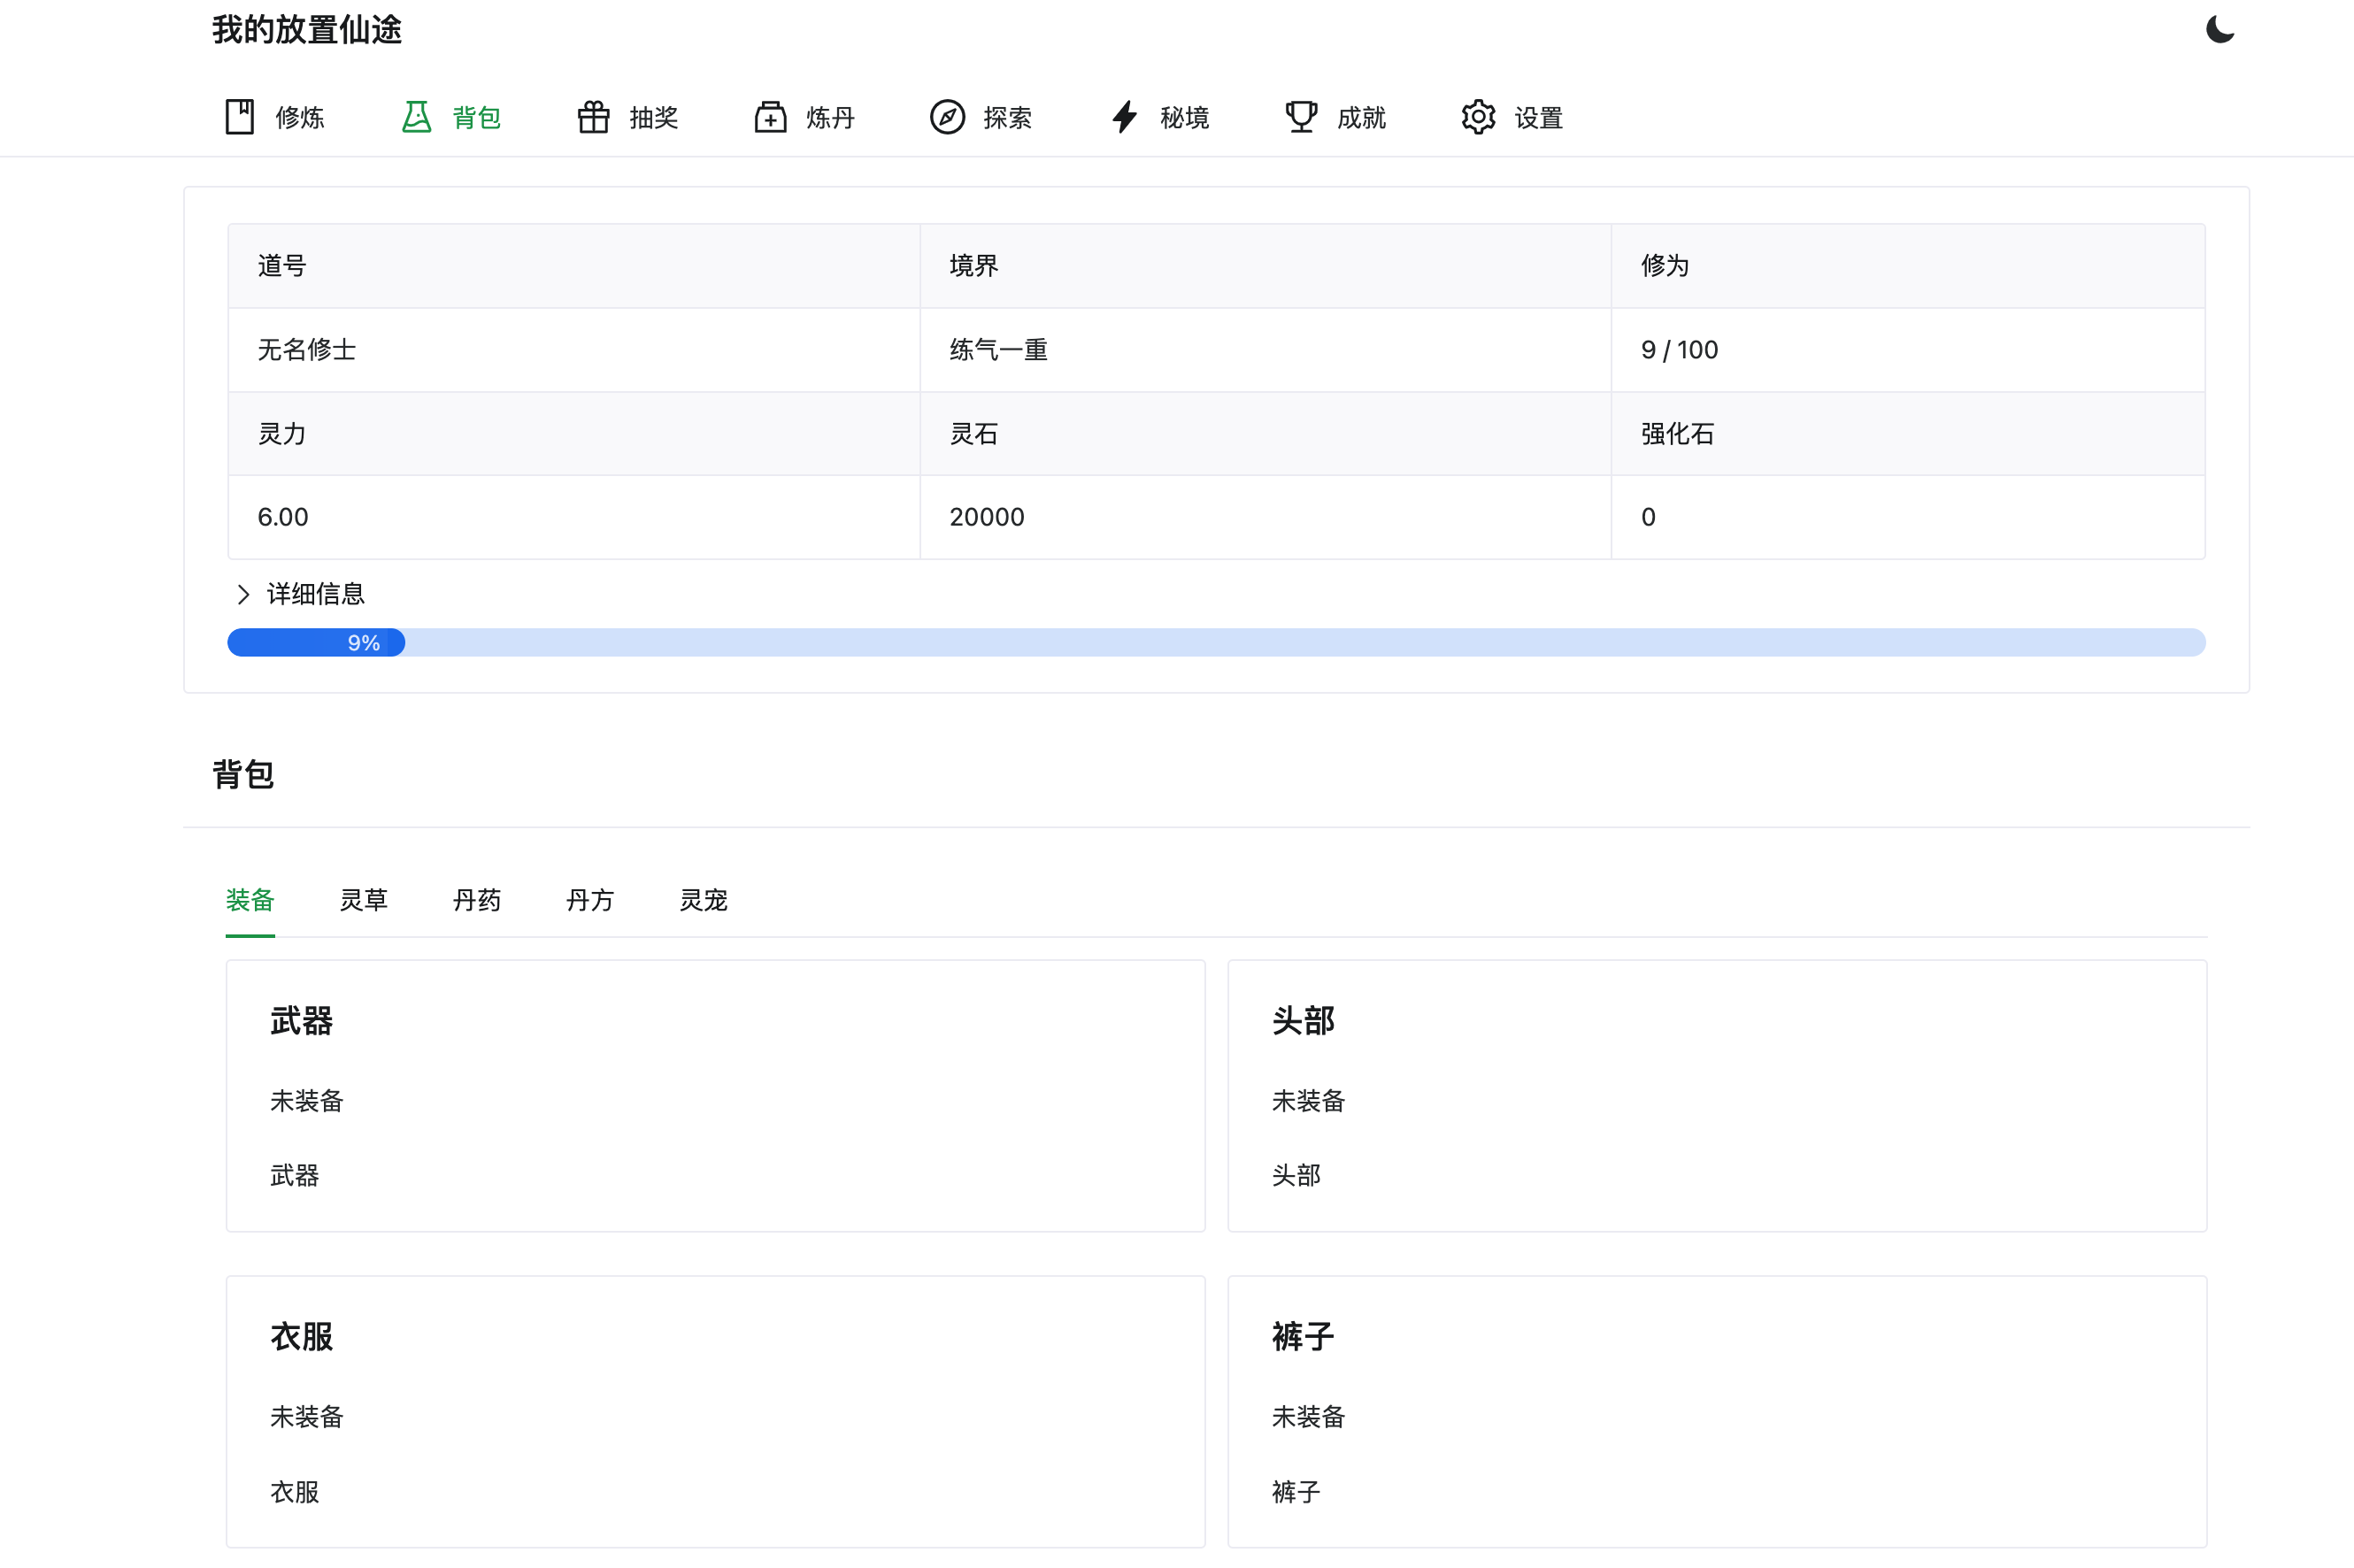Click the 秘境 lightning bolt icon

[x=1124, y=117]
